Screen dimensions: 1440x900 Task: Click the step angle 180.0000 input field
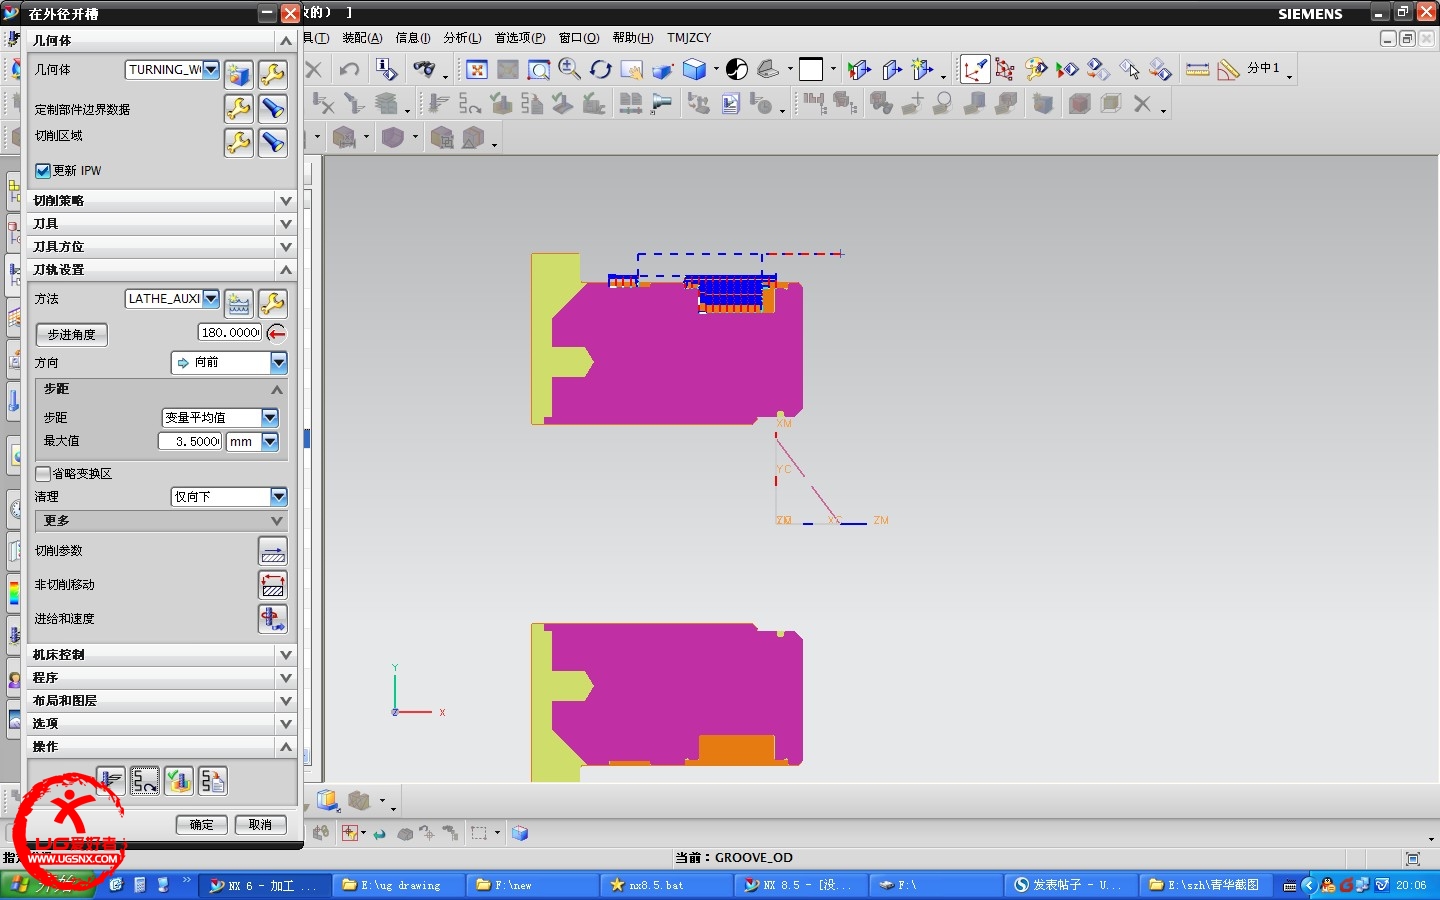(230, 333)
